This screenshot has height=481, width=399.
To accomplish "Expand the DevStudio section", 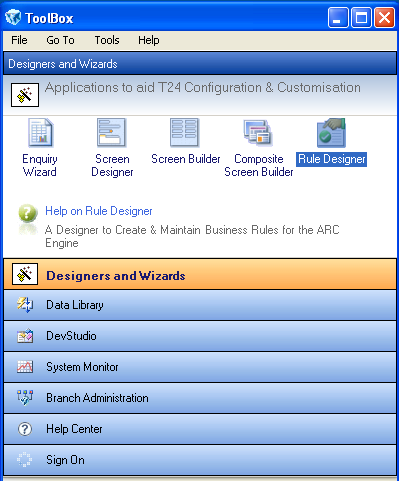I will [x=200, y=336].
